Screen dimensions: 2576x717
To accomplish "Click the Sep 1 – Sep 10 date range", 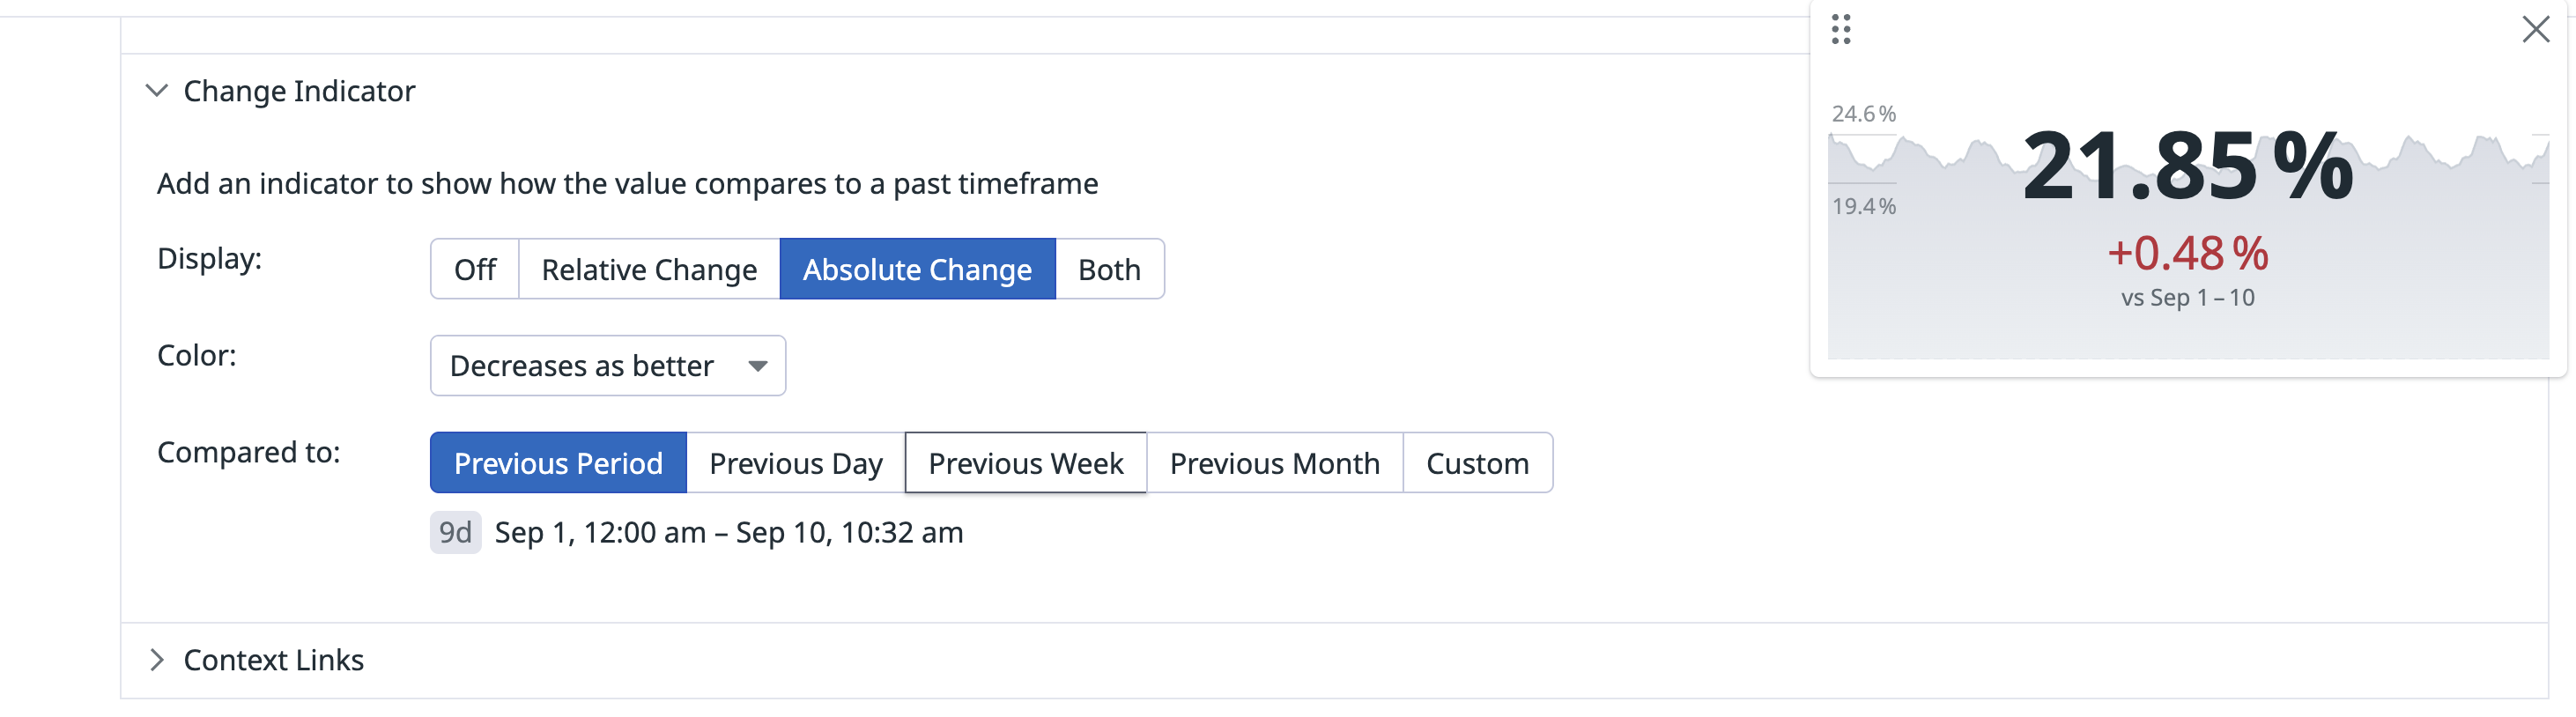I will (x=729, y=532).
